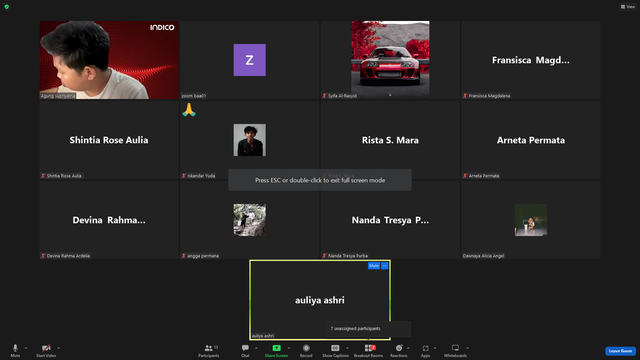Select the Arneta Permata participant tile
This screenshot has height=360, width=640.
click(531, 140)
